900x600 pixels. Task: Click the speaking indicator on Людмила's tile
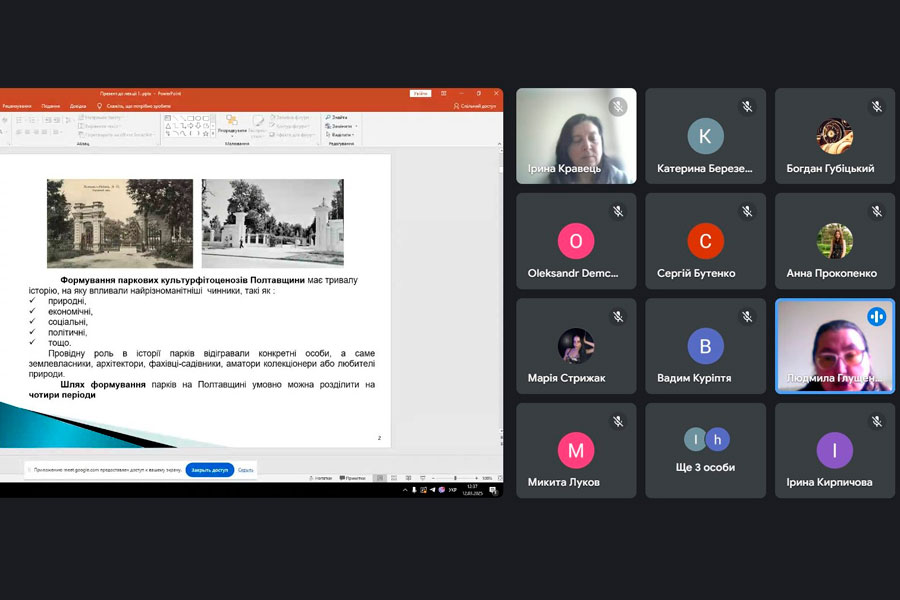877,317
